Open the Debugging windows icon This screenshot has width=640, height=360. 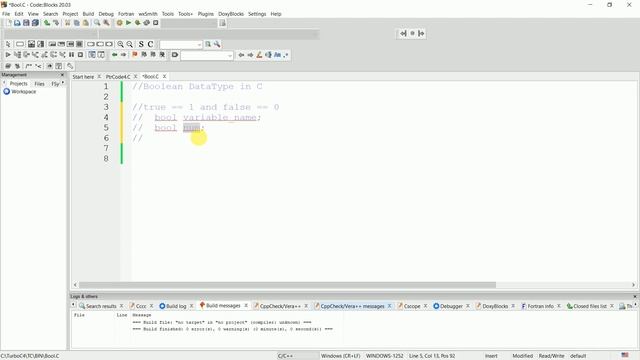click(x=92, y=55)
